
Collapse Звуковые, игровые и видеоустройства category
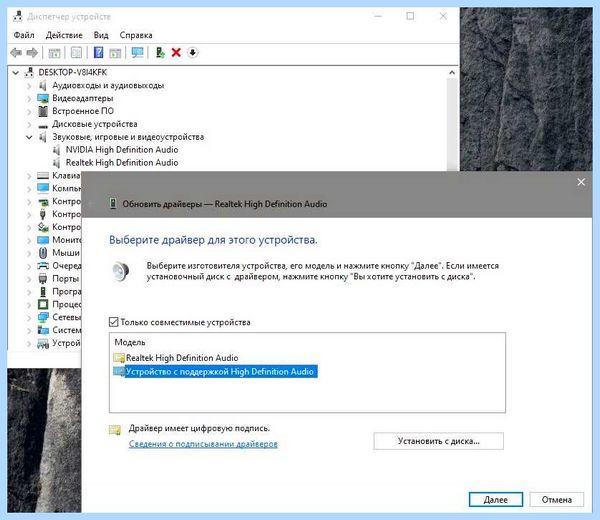coord(29,137)
